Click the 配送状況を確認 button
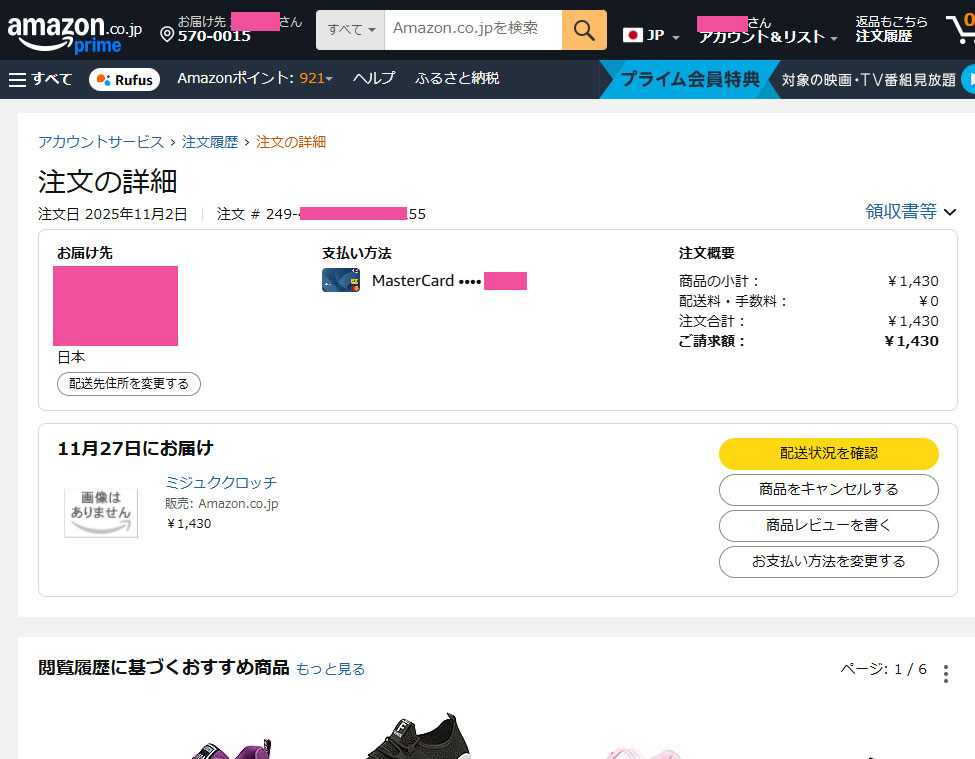Screen dimensions: 975x759 (x=828, y=453)
